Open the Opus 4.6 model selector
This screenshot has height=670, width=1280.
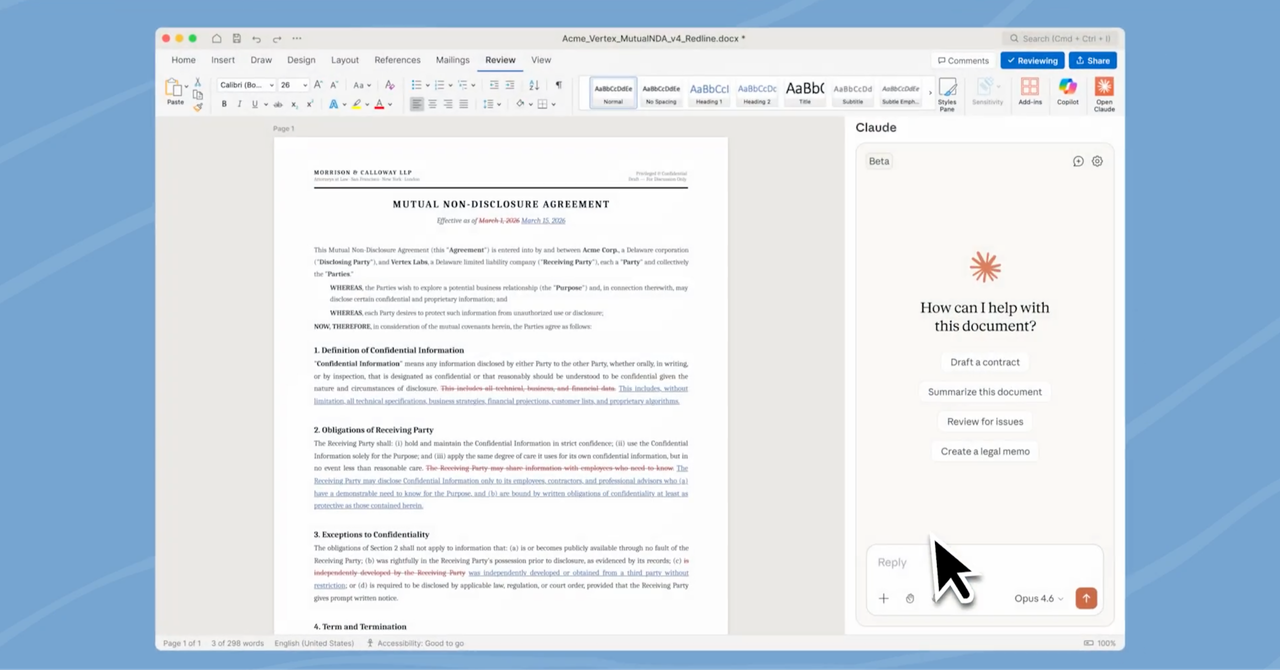tap(1039, 598)
